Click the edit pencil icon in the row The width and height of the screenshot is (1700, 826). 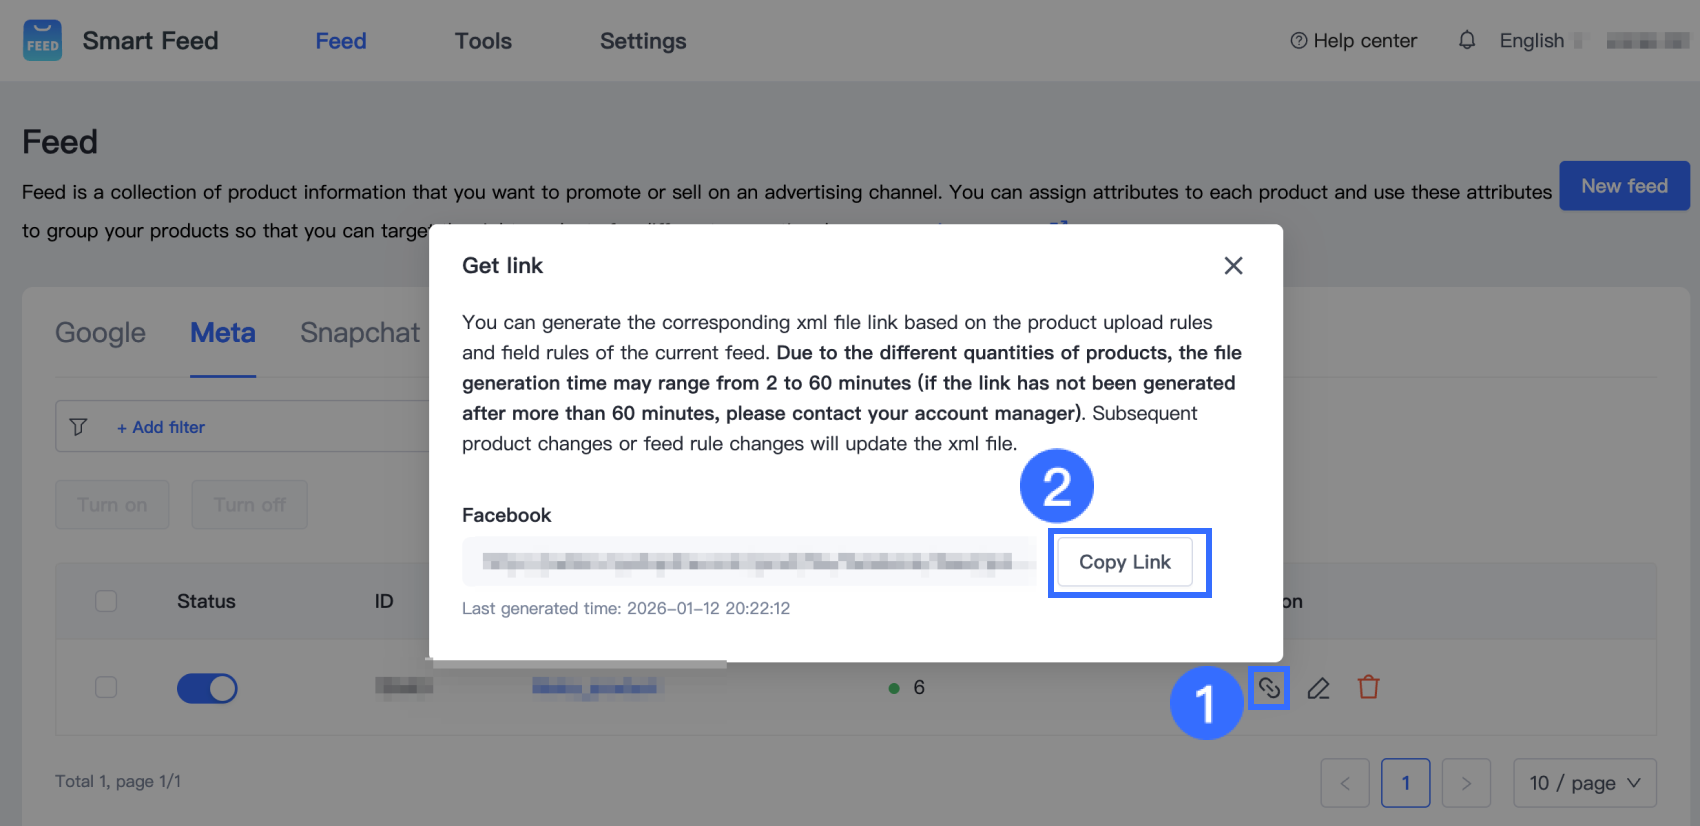(x=1319, y=688)
